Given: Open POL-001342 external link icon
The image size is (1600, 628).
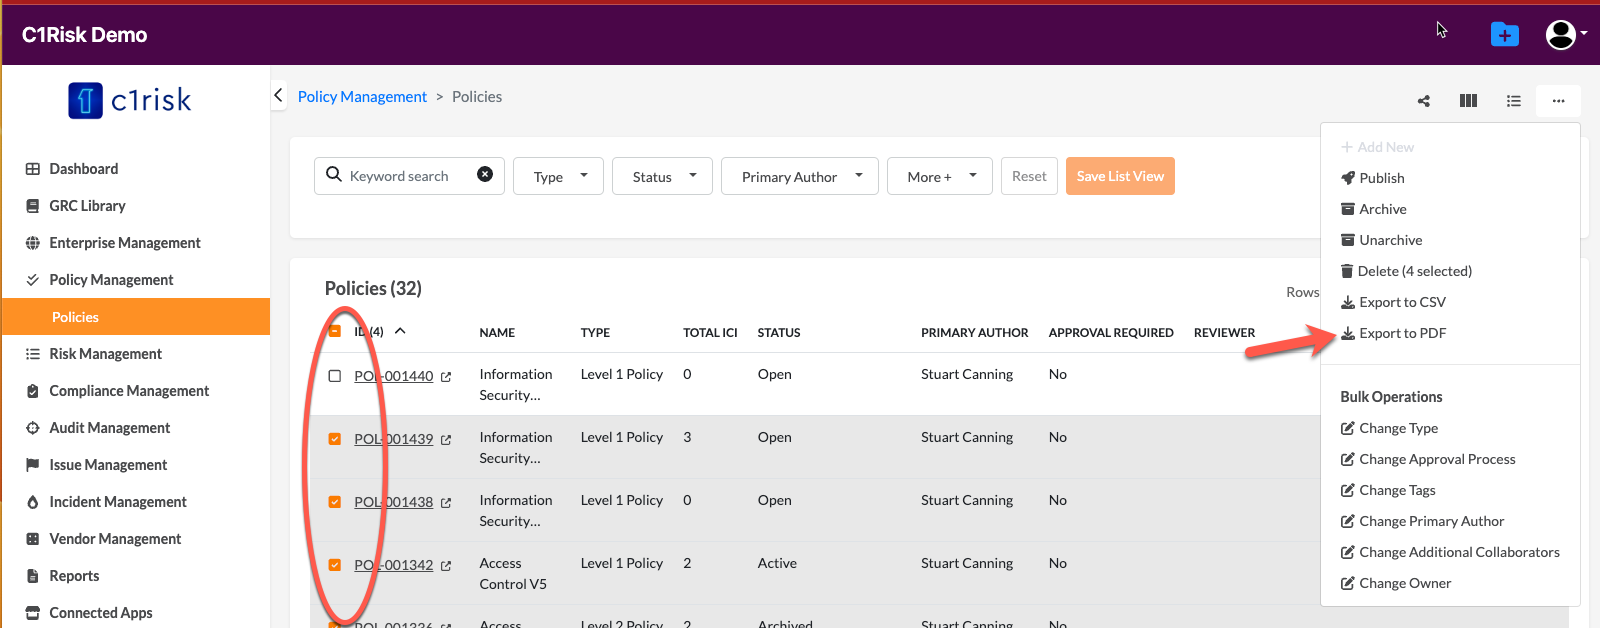Looking at the screenshot, I should click(x=446, y=566).
